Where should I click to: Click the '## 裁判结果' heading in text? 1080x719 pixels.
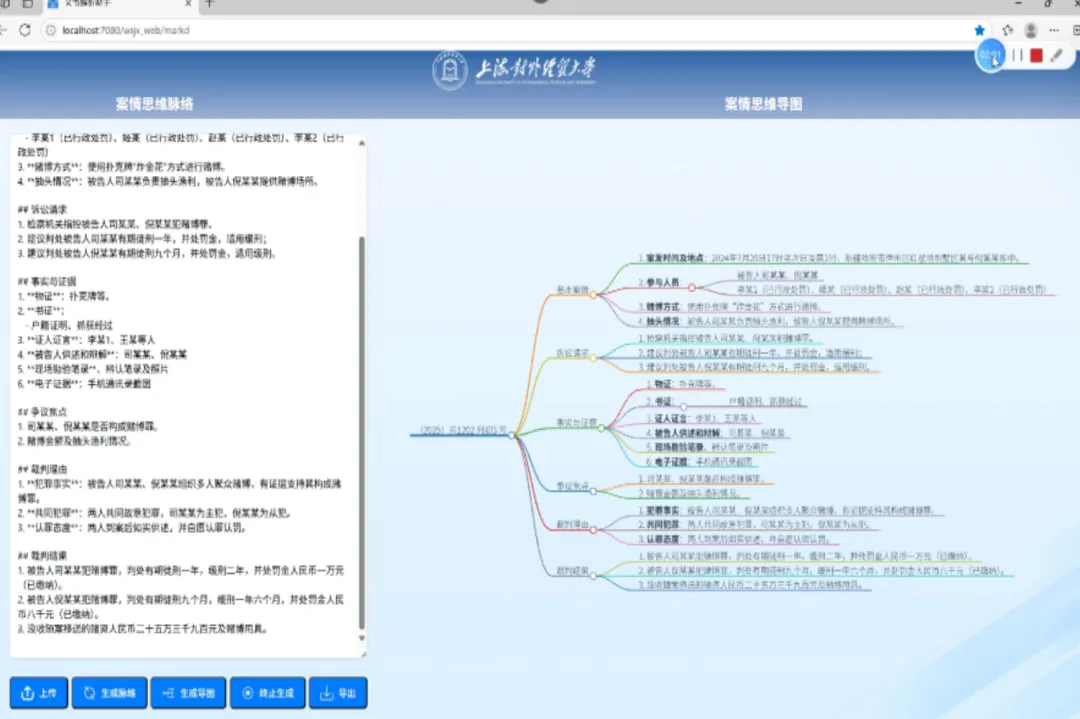point(43,556)
